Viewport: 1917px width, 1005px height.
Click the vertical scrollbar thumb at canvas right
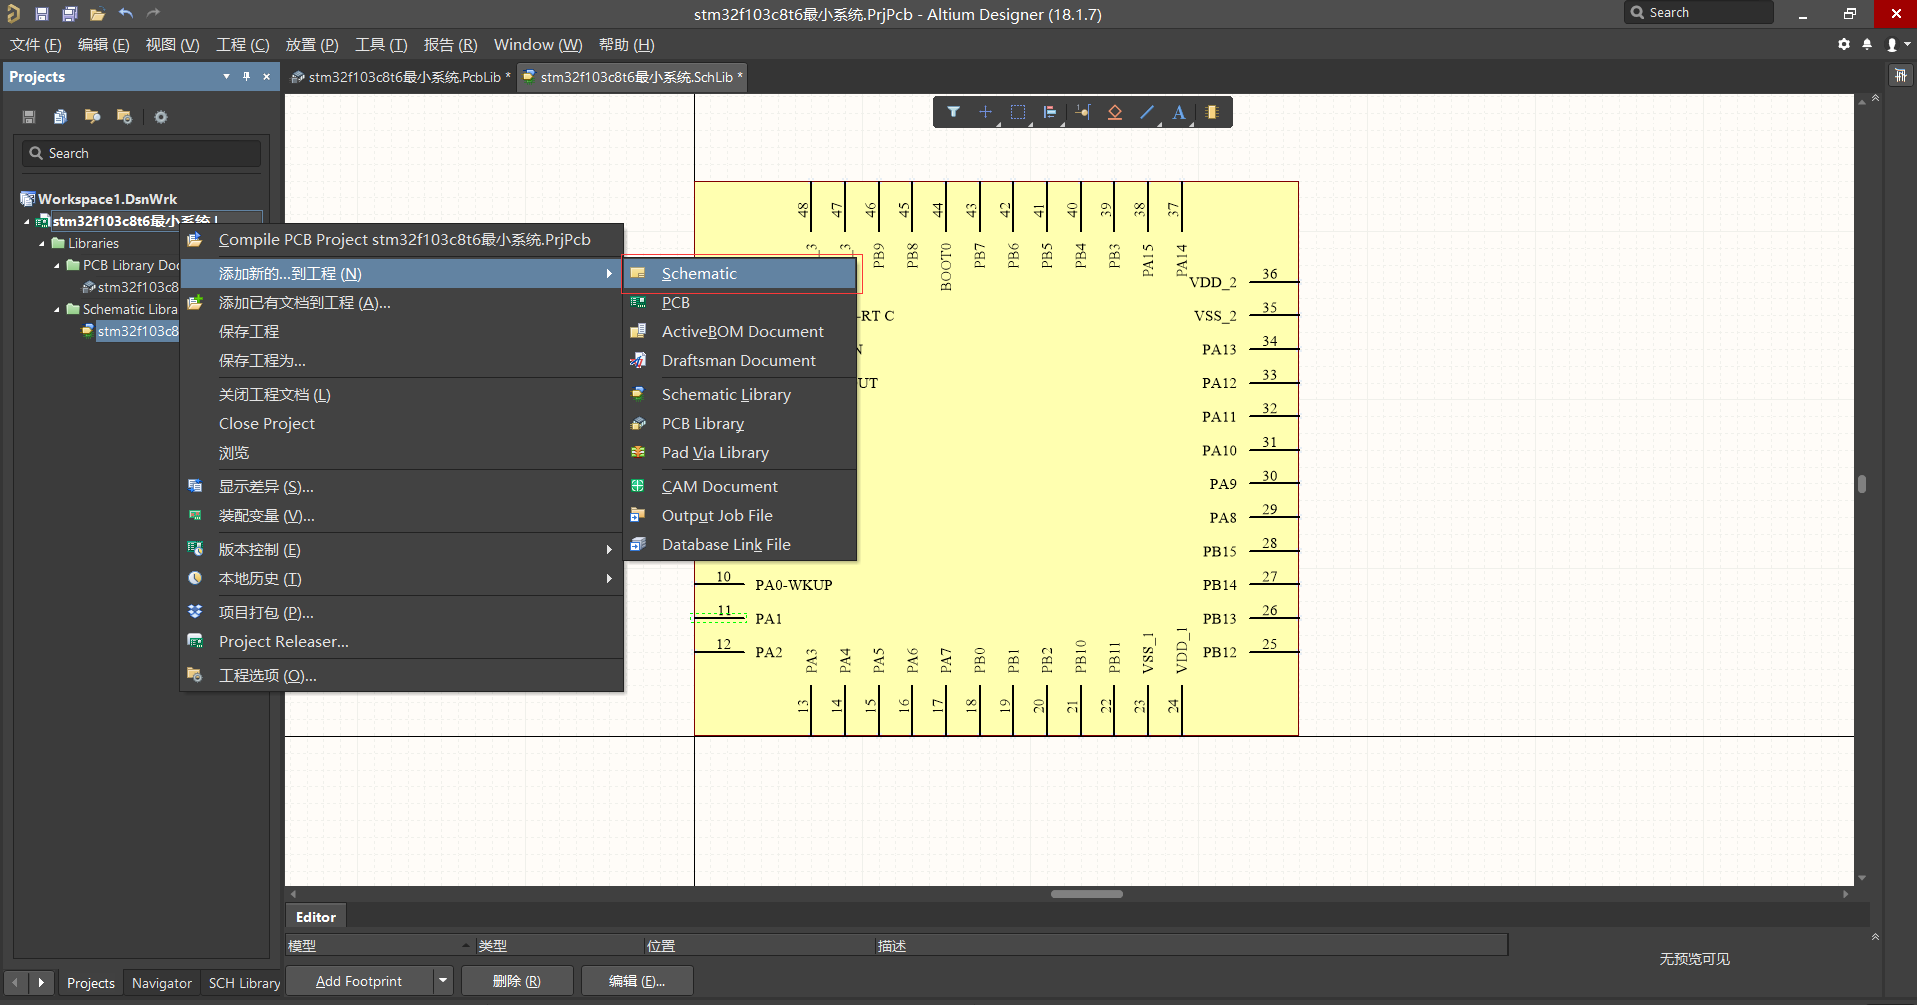coord(1862,484)
